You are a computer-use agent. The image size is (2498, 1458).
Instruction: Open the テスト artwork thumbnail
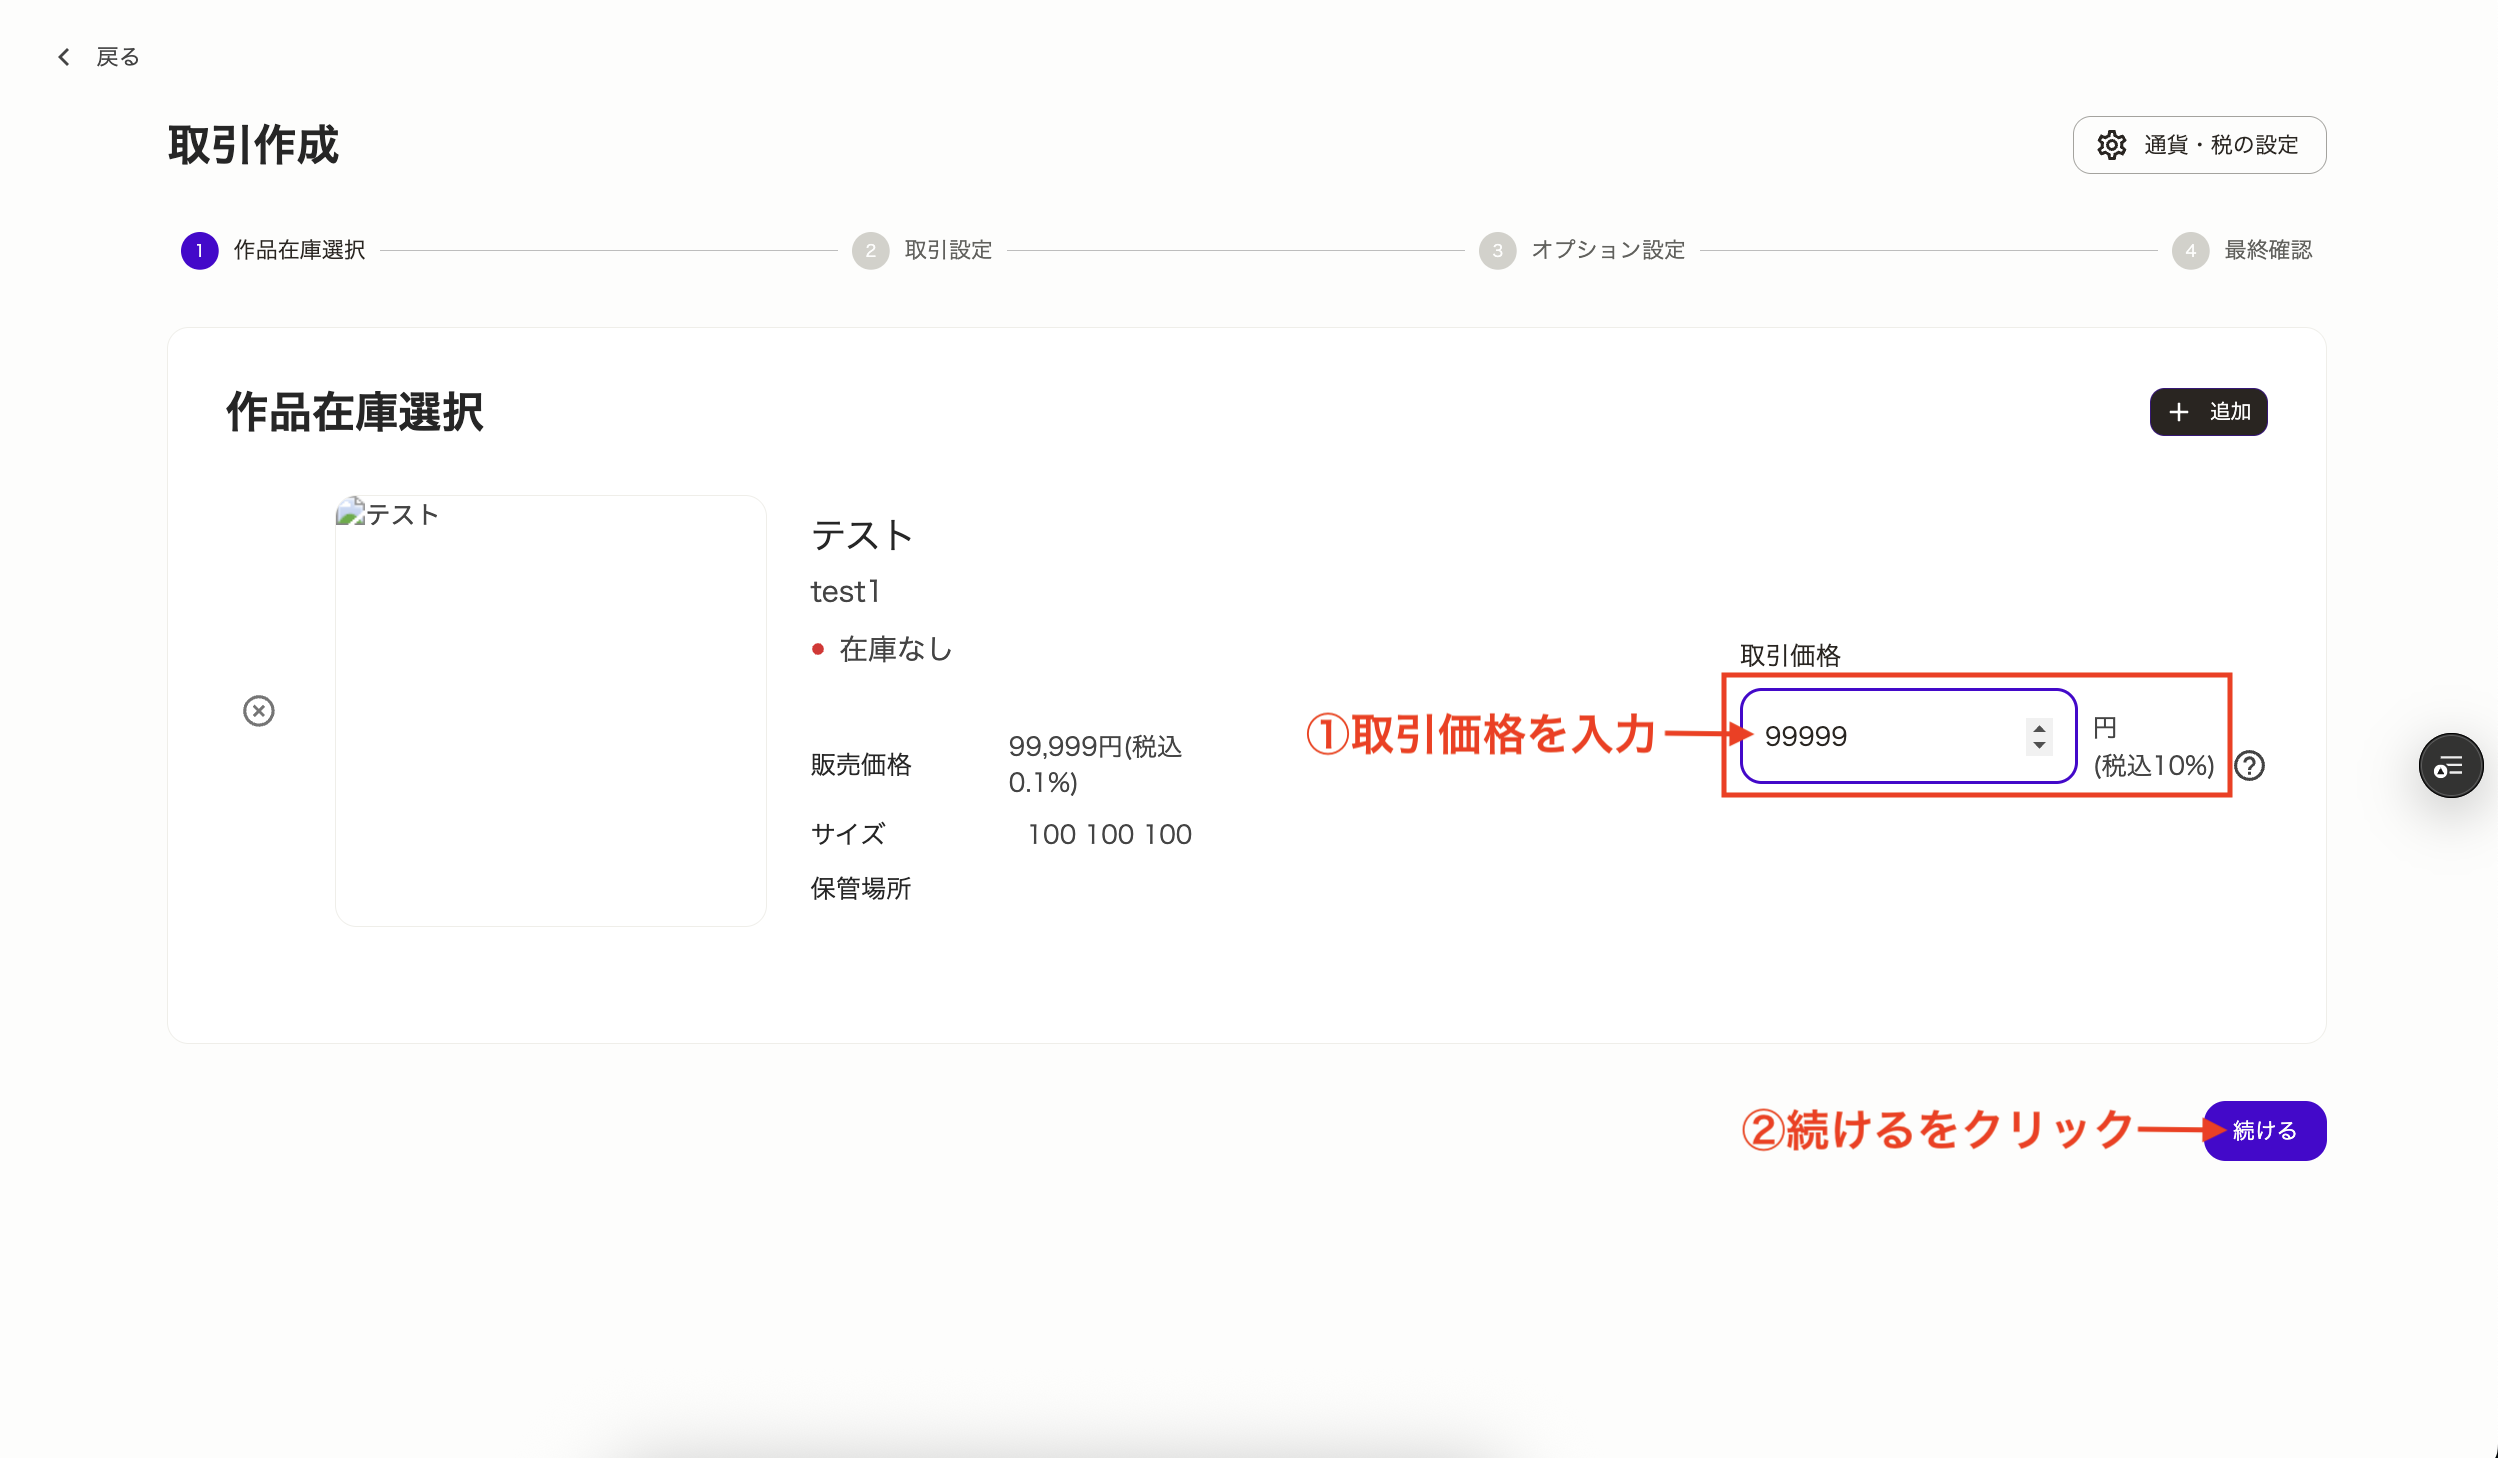(551, 711)
